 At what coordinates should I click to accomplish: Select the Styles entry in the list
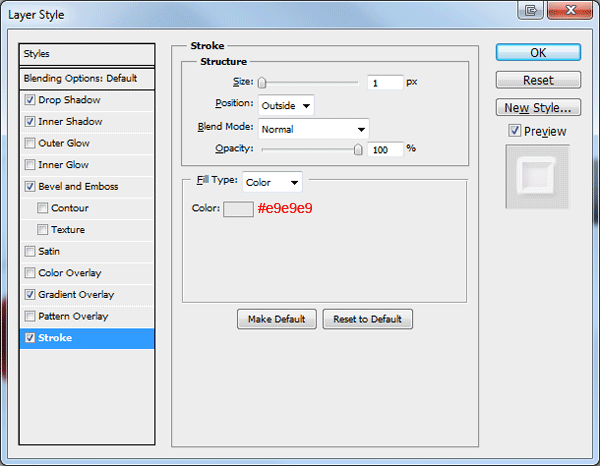click(x=87, y=54)
